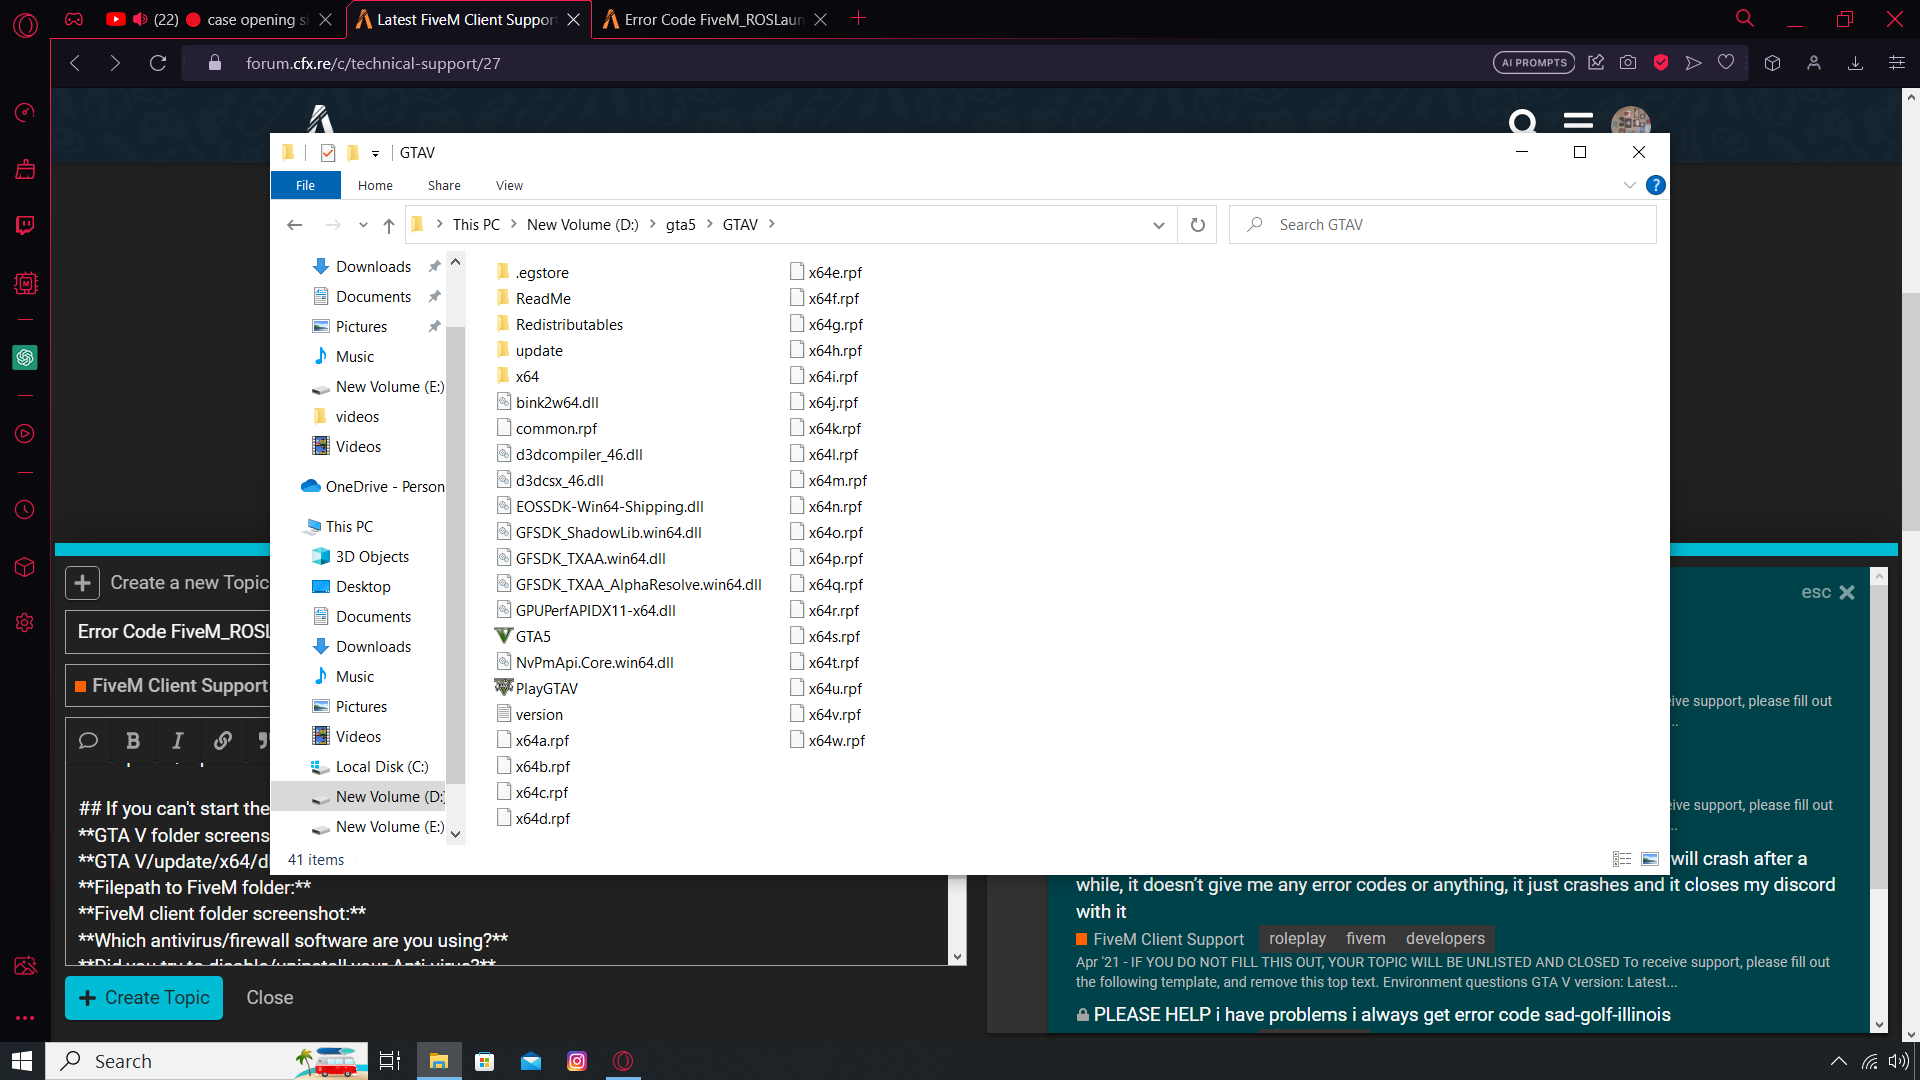Switch to the View tab in Explorer
This screenshot has height=1080, width=1920.
tap(509, 185)
